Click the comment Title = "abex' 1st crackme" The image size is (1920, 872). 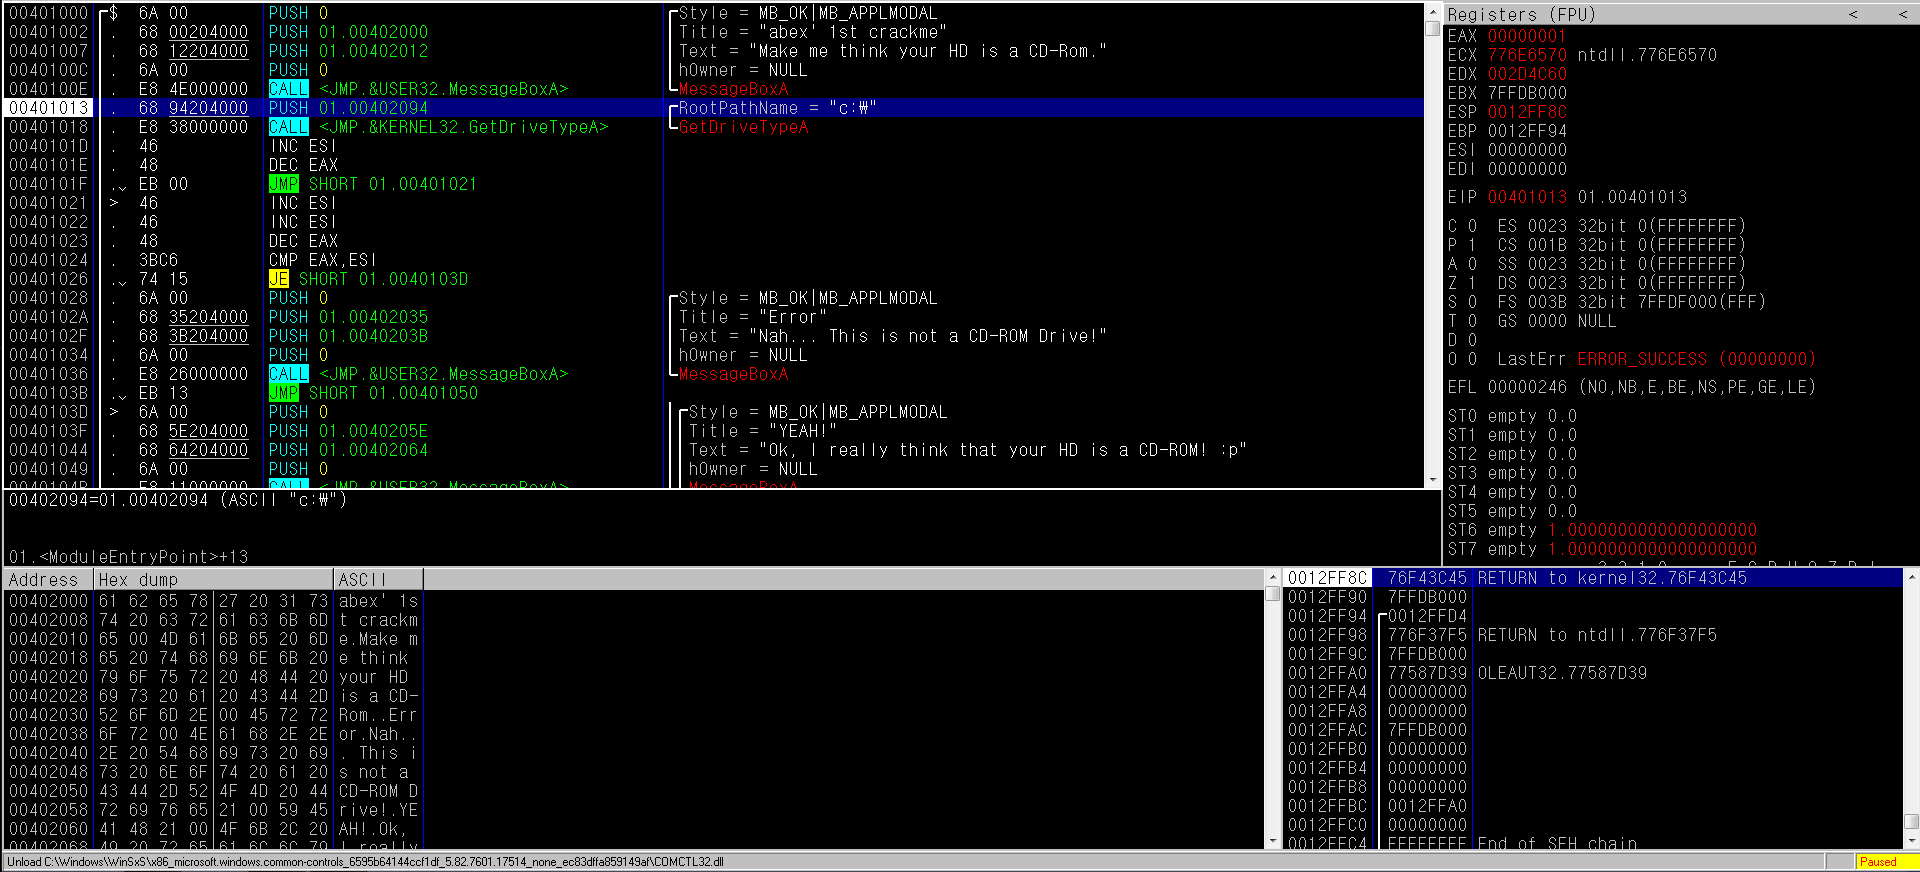812,32
